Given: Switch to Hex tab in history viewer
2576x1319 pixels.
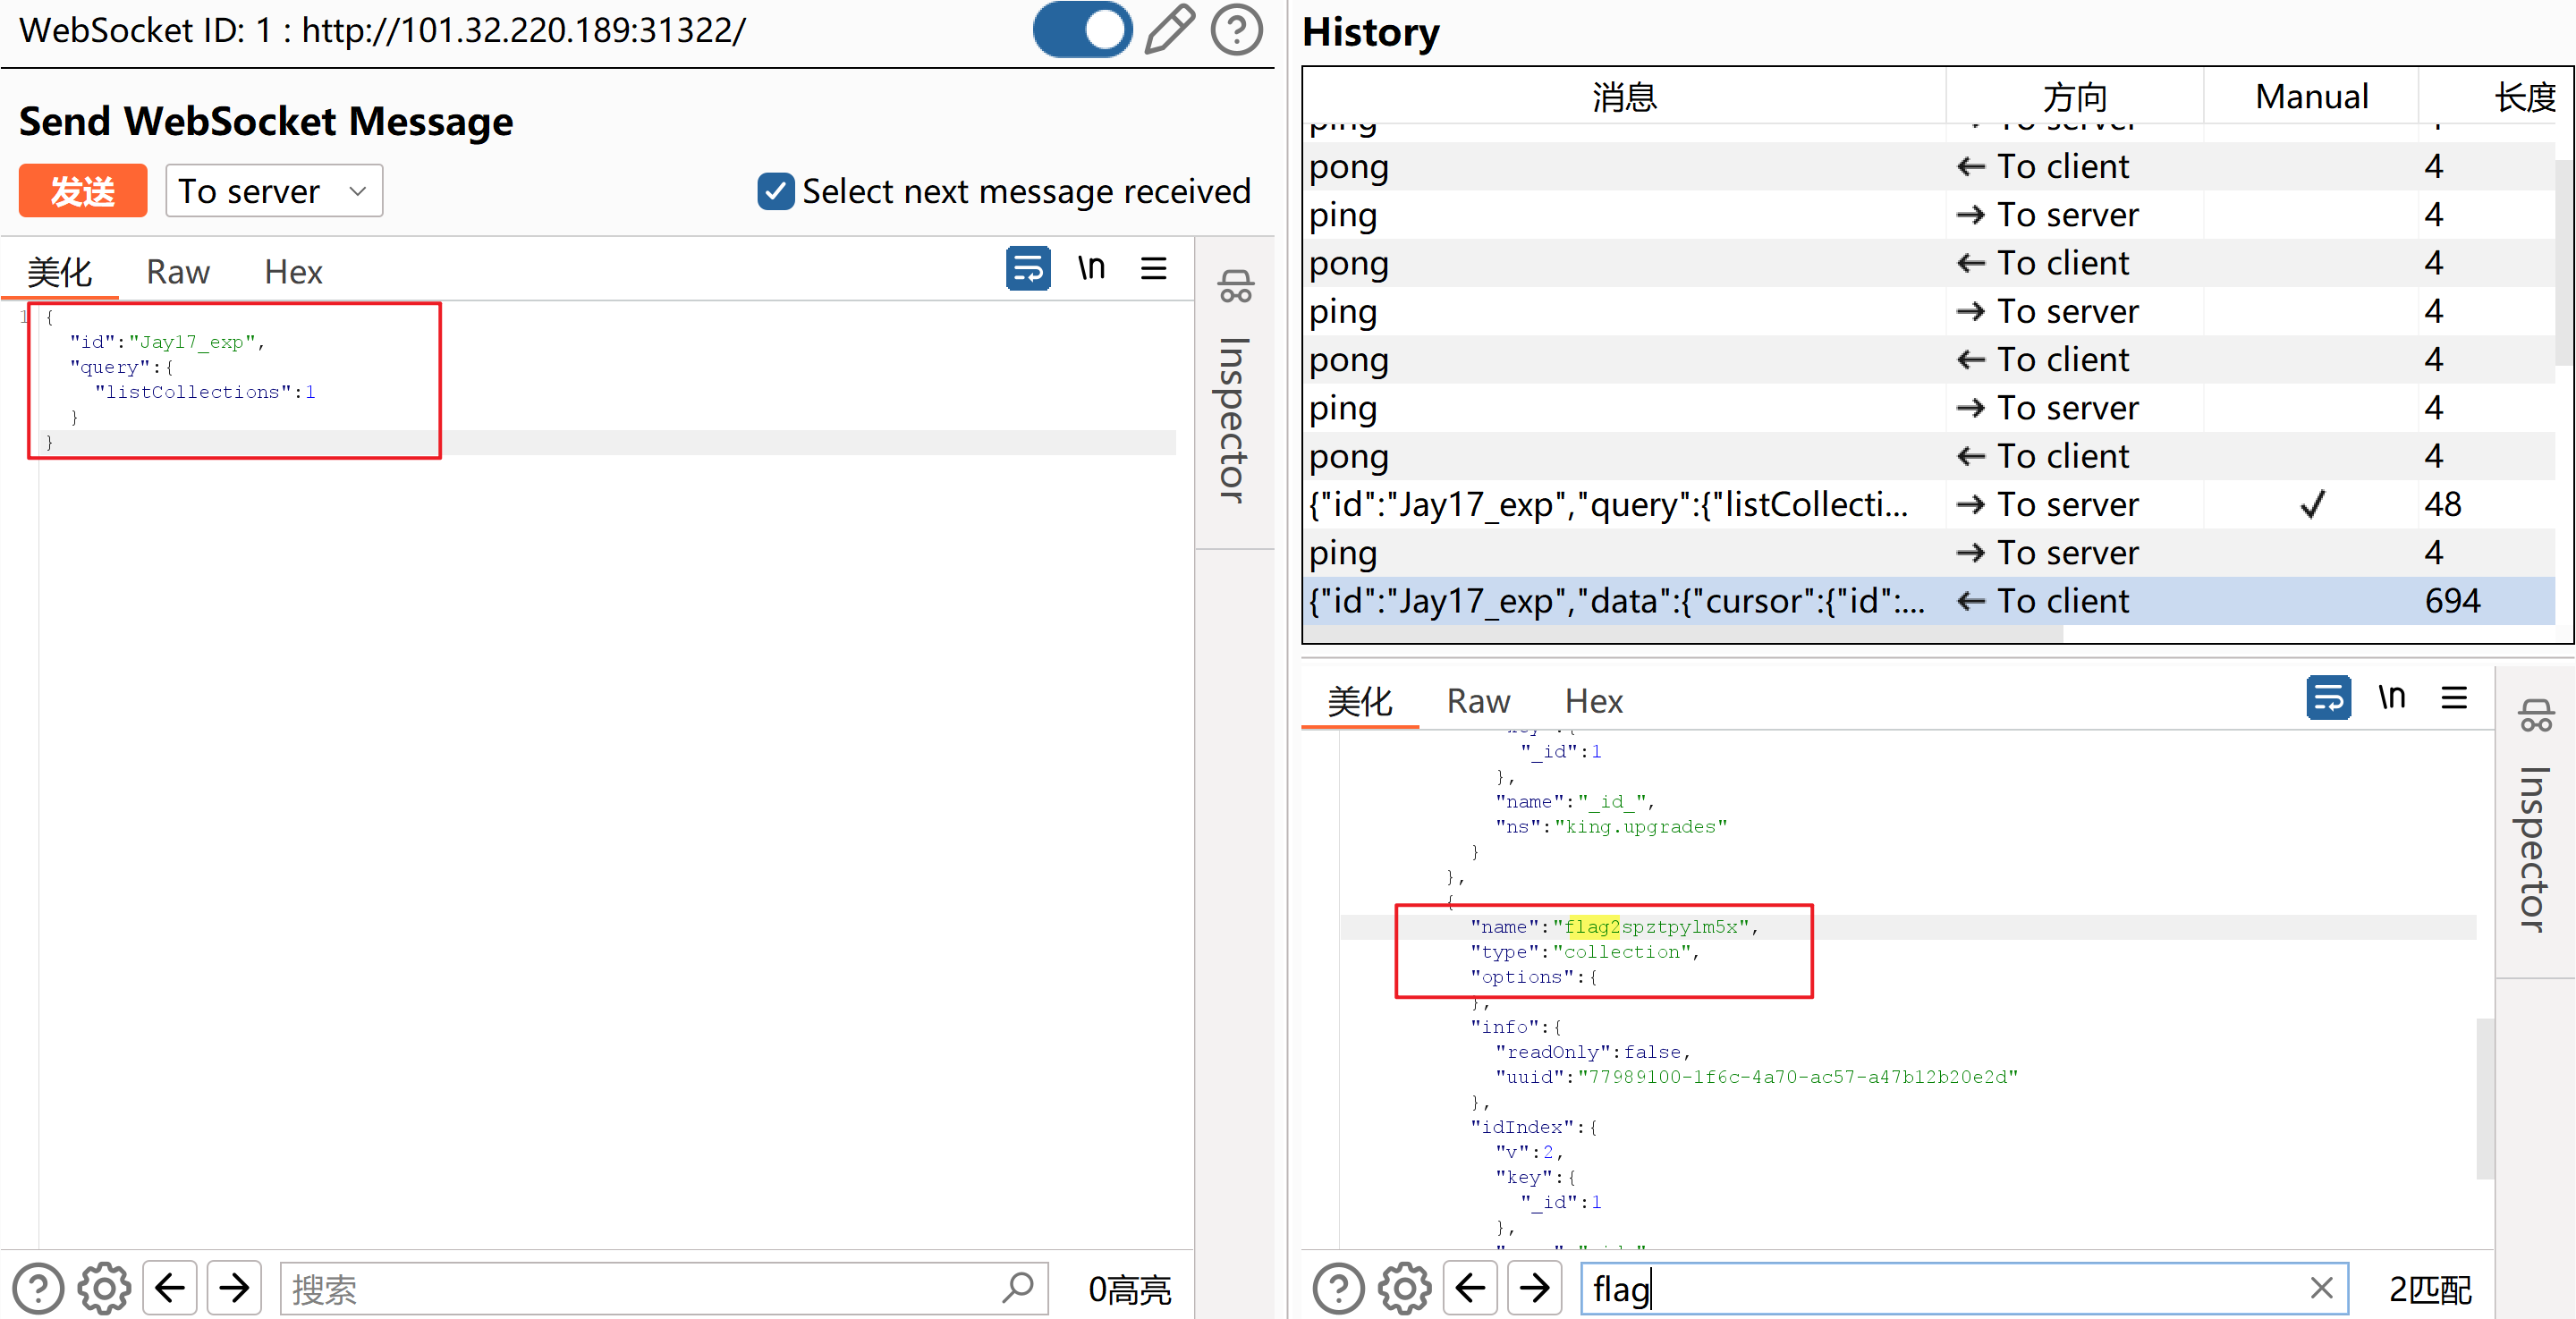Looking at the screenshot, I should (1593, 701).
